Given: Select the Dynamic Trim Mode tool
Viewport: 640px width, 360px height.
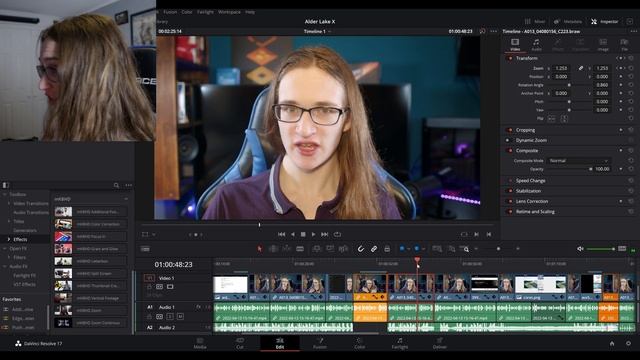Looking at the screenshot, I should 287,249.
